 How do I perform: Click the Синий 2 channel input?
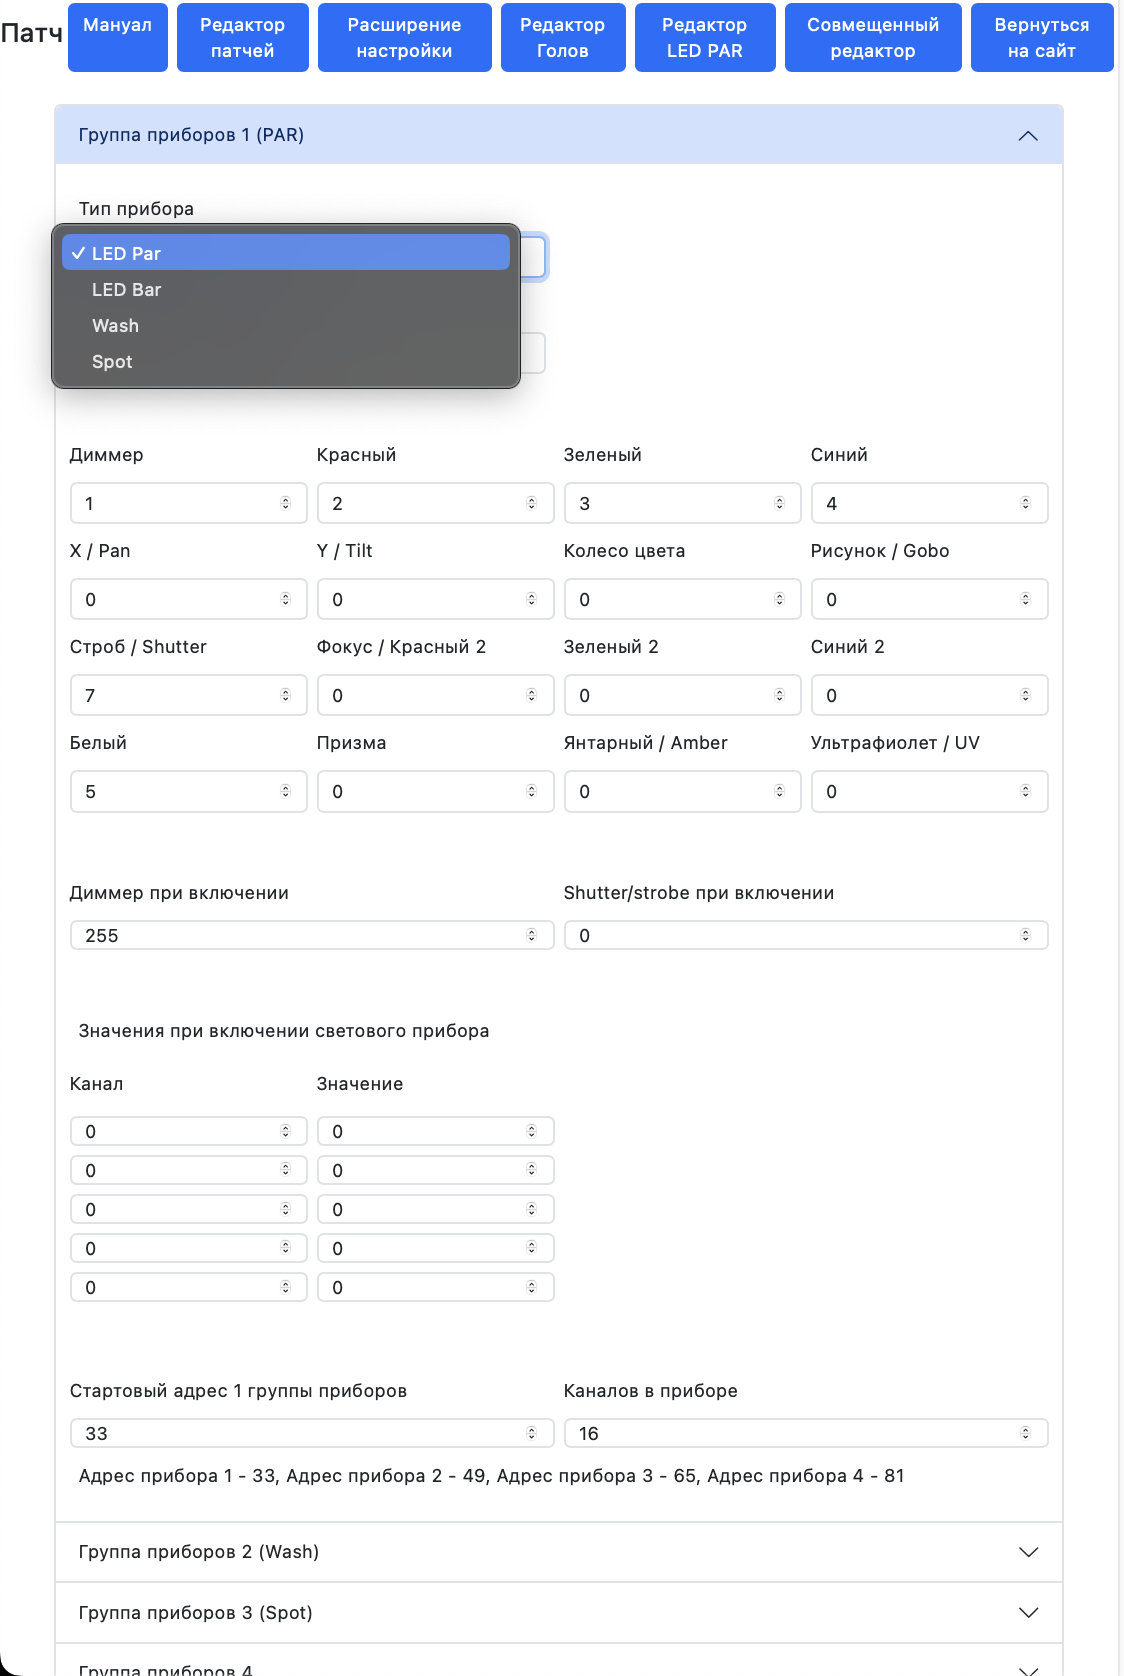point(930,695)
